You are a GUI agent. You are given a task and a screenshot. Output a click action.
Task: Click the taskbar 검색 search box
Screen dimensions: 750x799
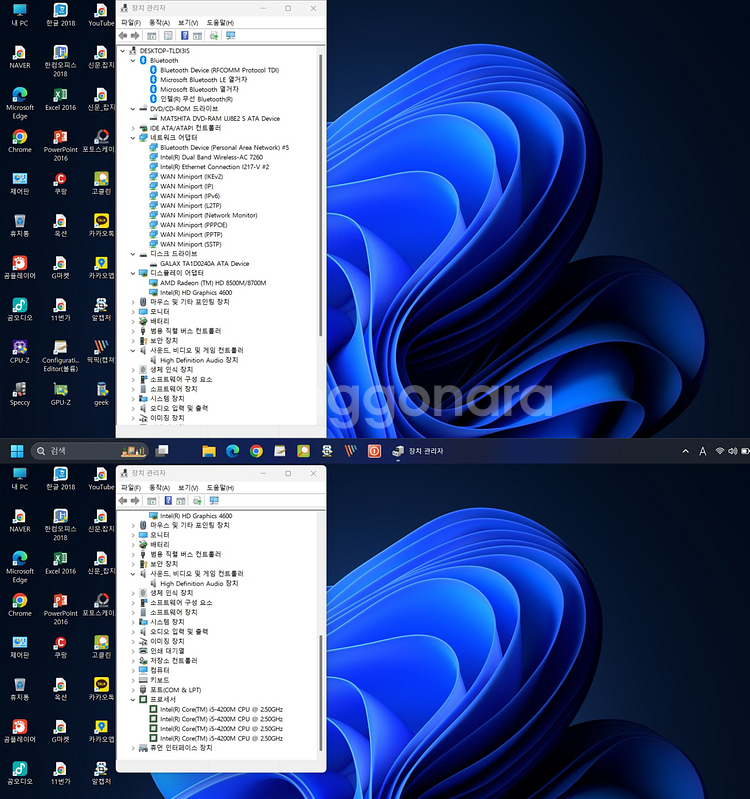[90, 451]
